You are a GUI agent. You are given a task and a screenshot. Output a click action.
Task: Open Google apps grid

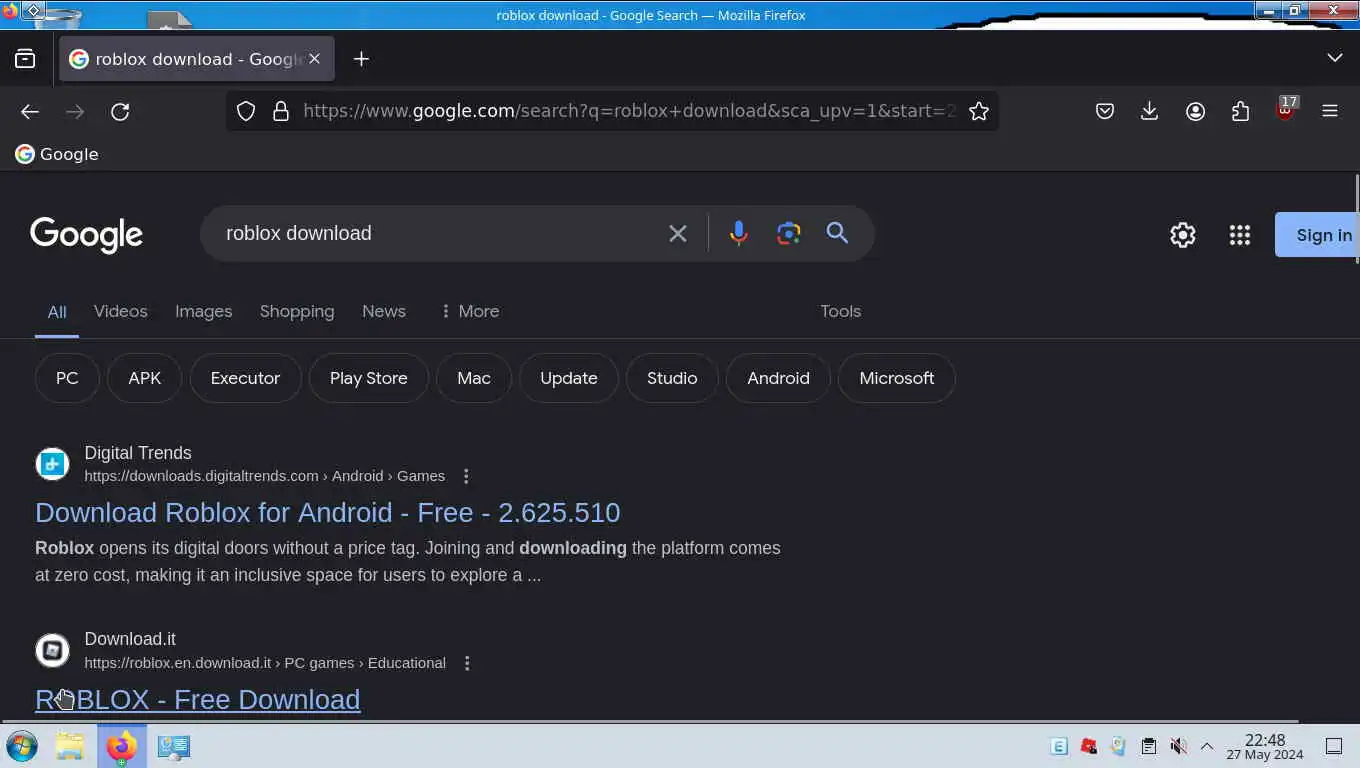coord(1240,235)
